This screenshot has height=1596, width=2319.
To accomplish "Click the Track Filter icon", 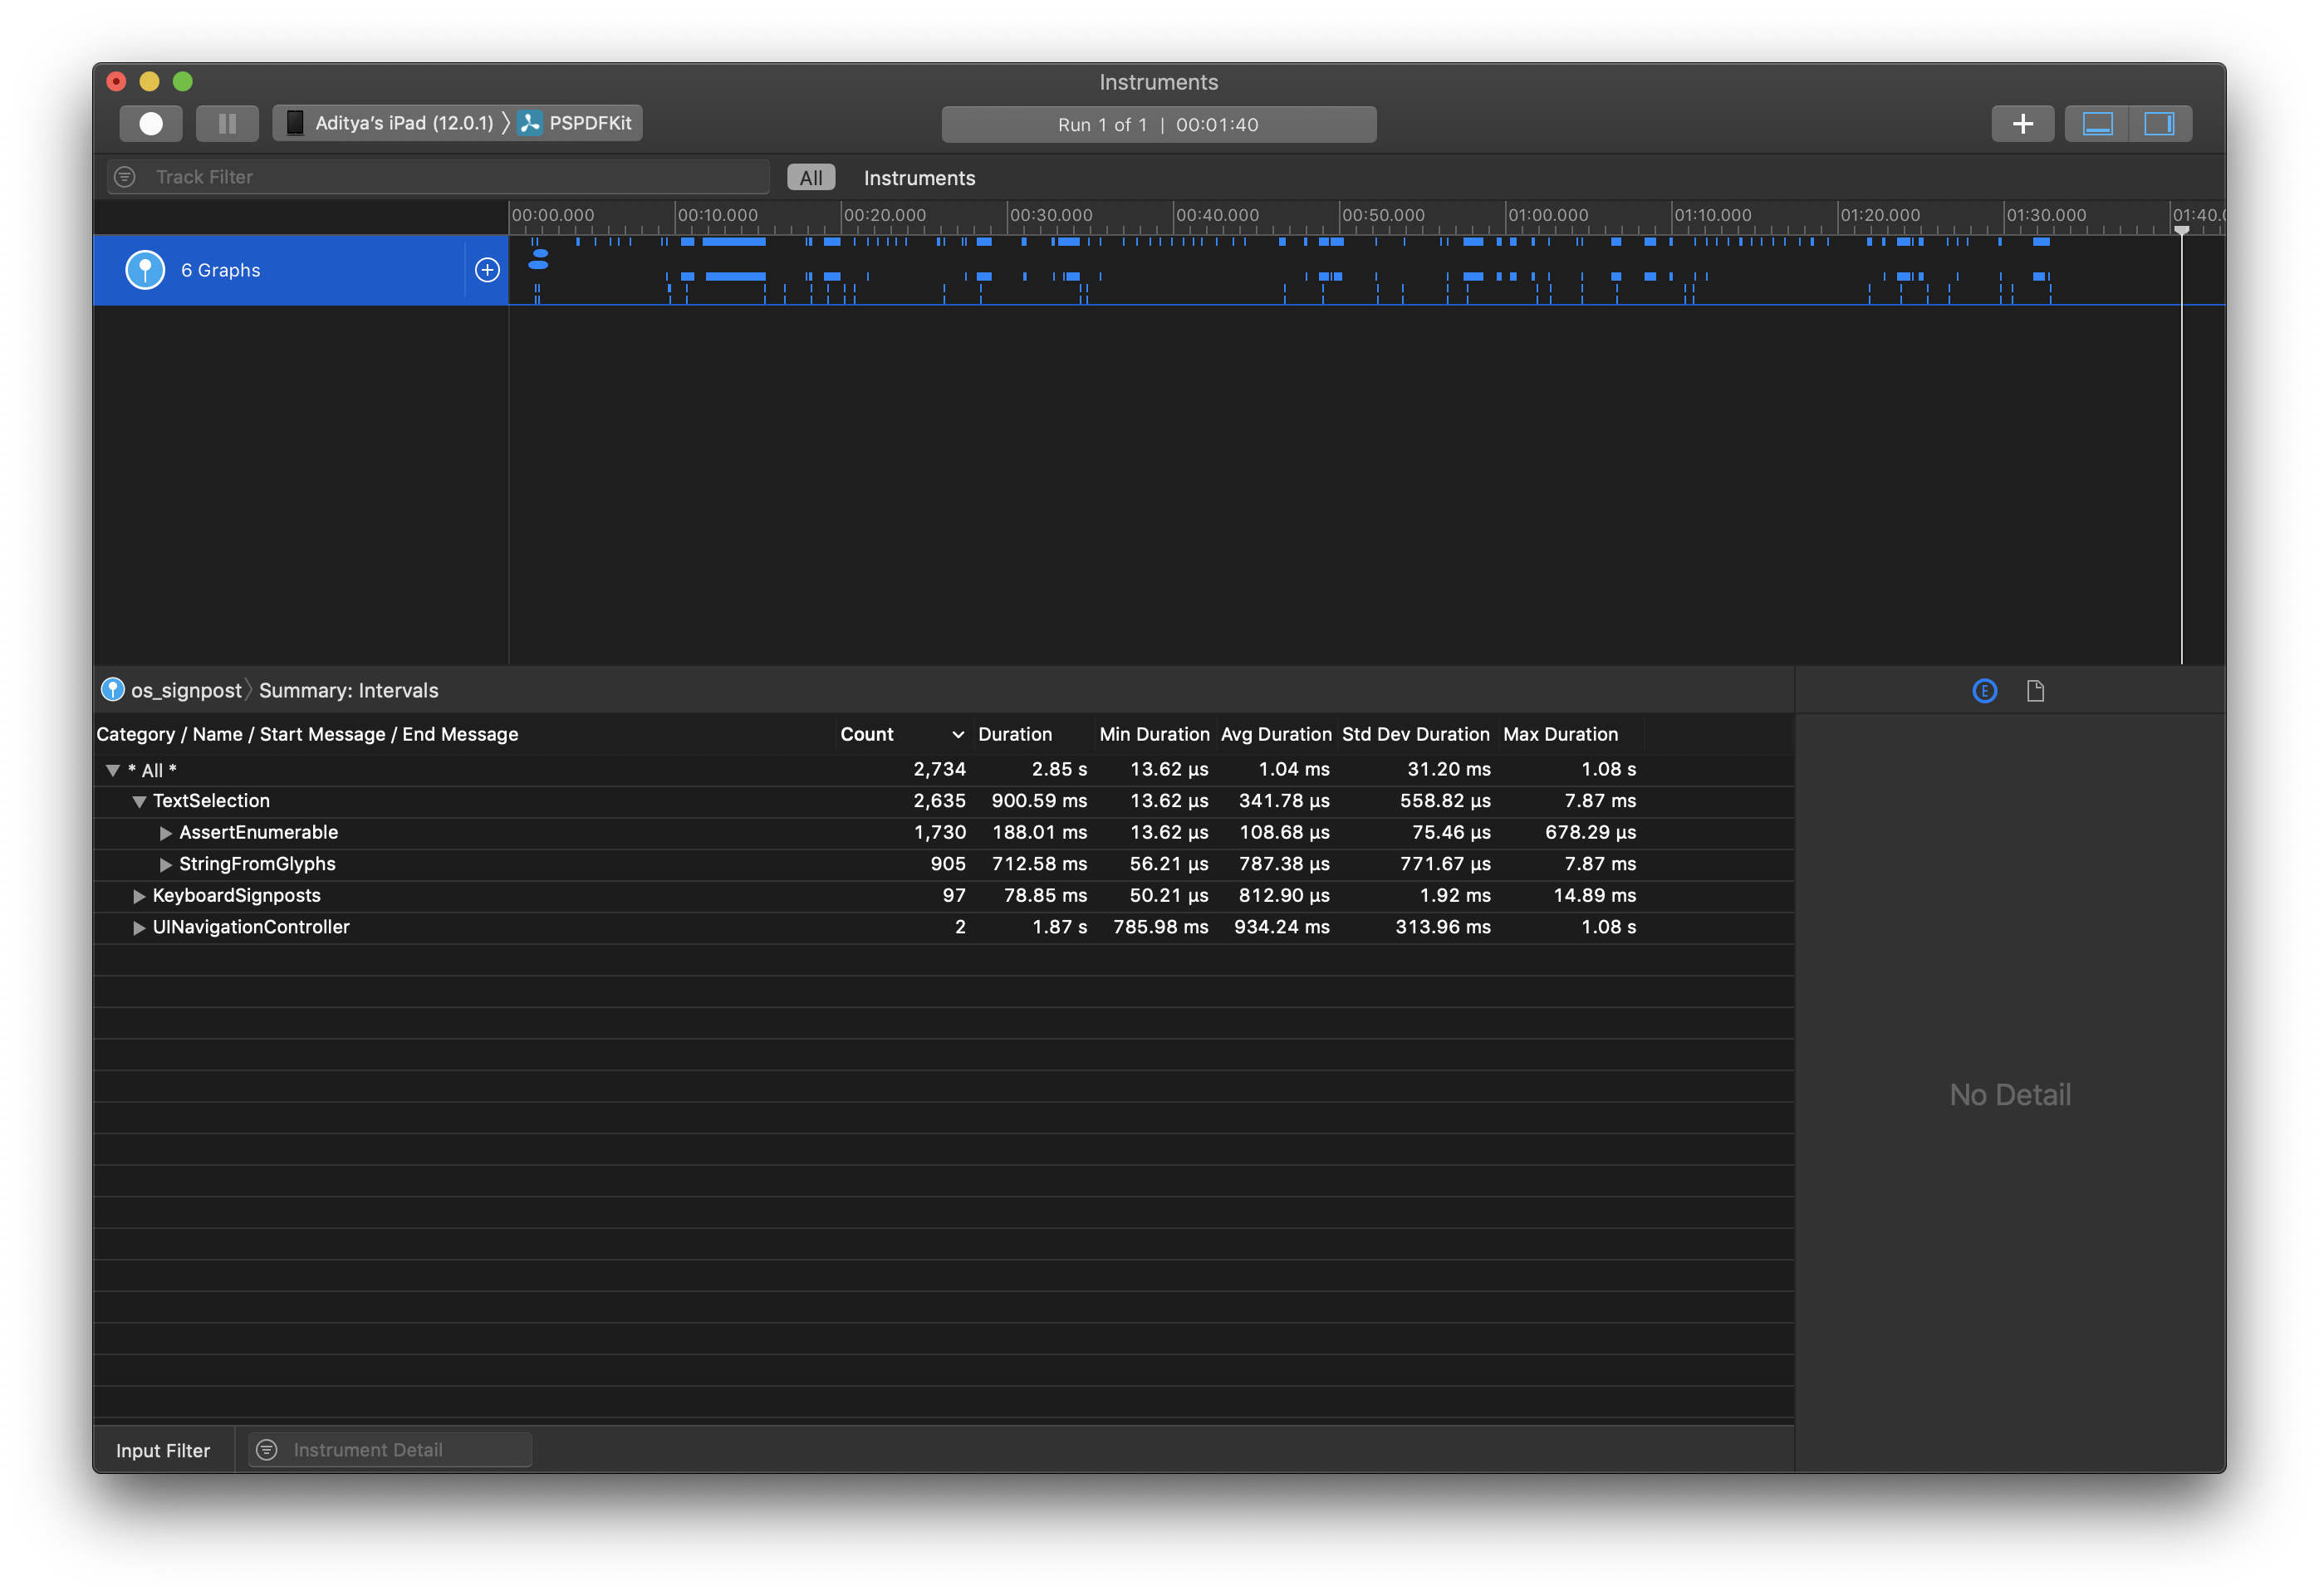I will click(125, 177).
